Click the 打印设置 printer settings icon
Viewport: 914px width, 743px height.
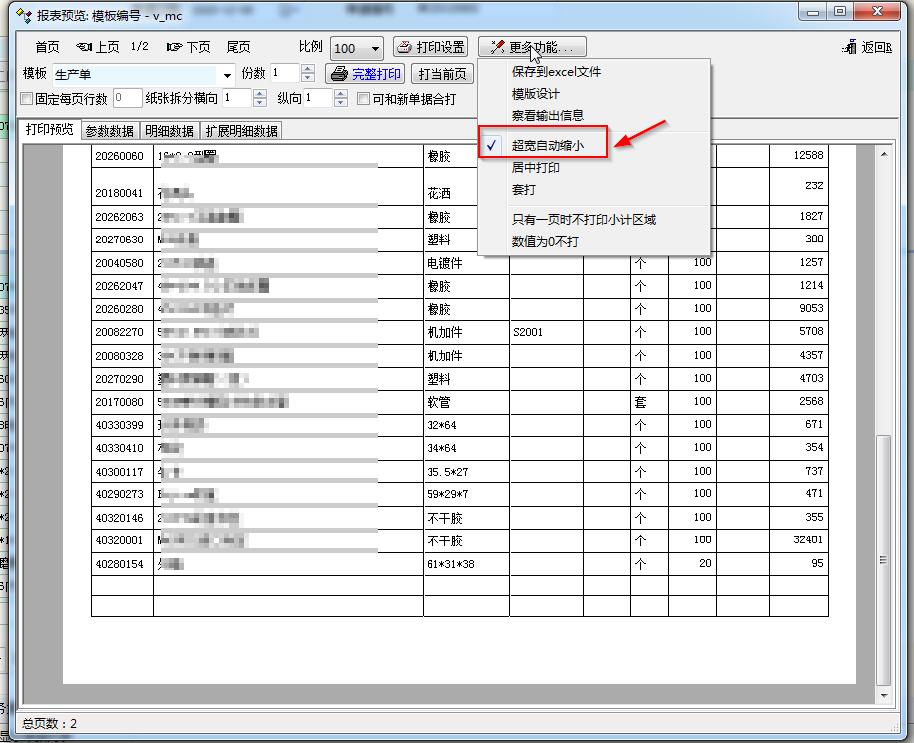(404, 47)
